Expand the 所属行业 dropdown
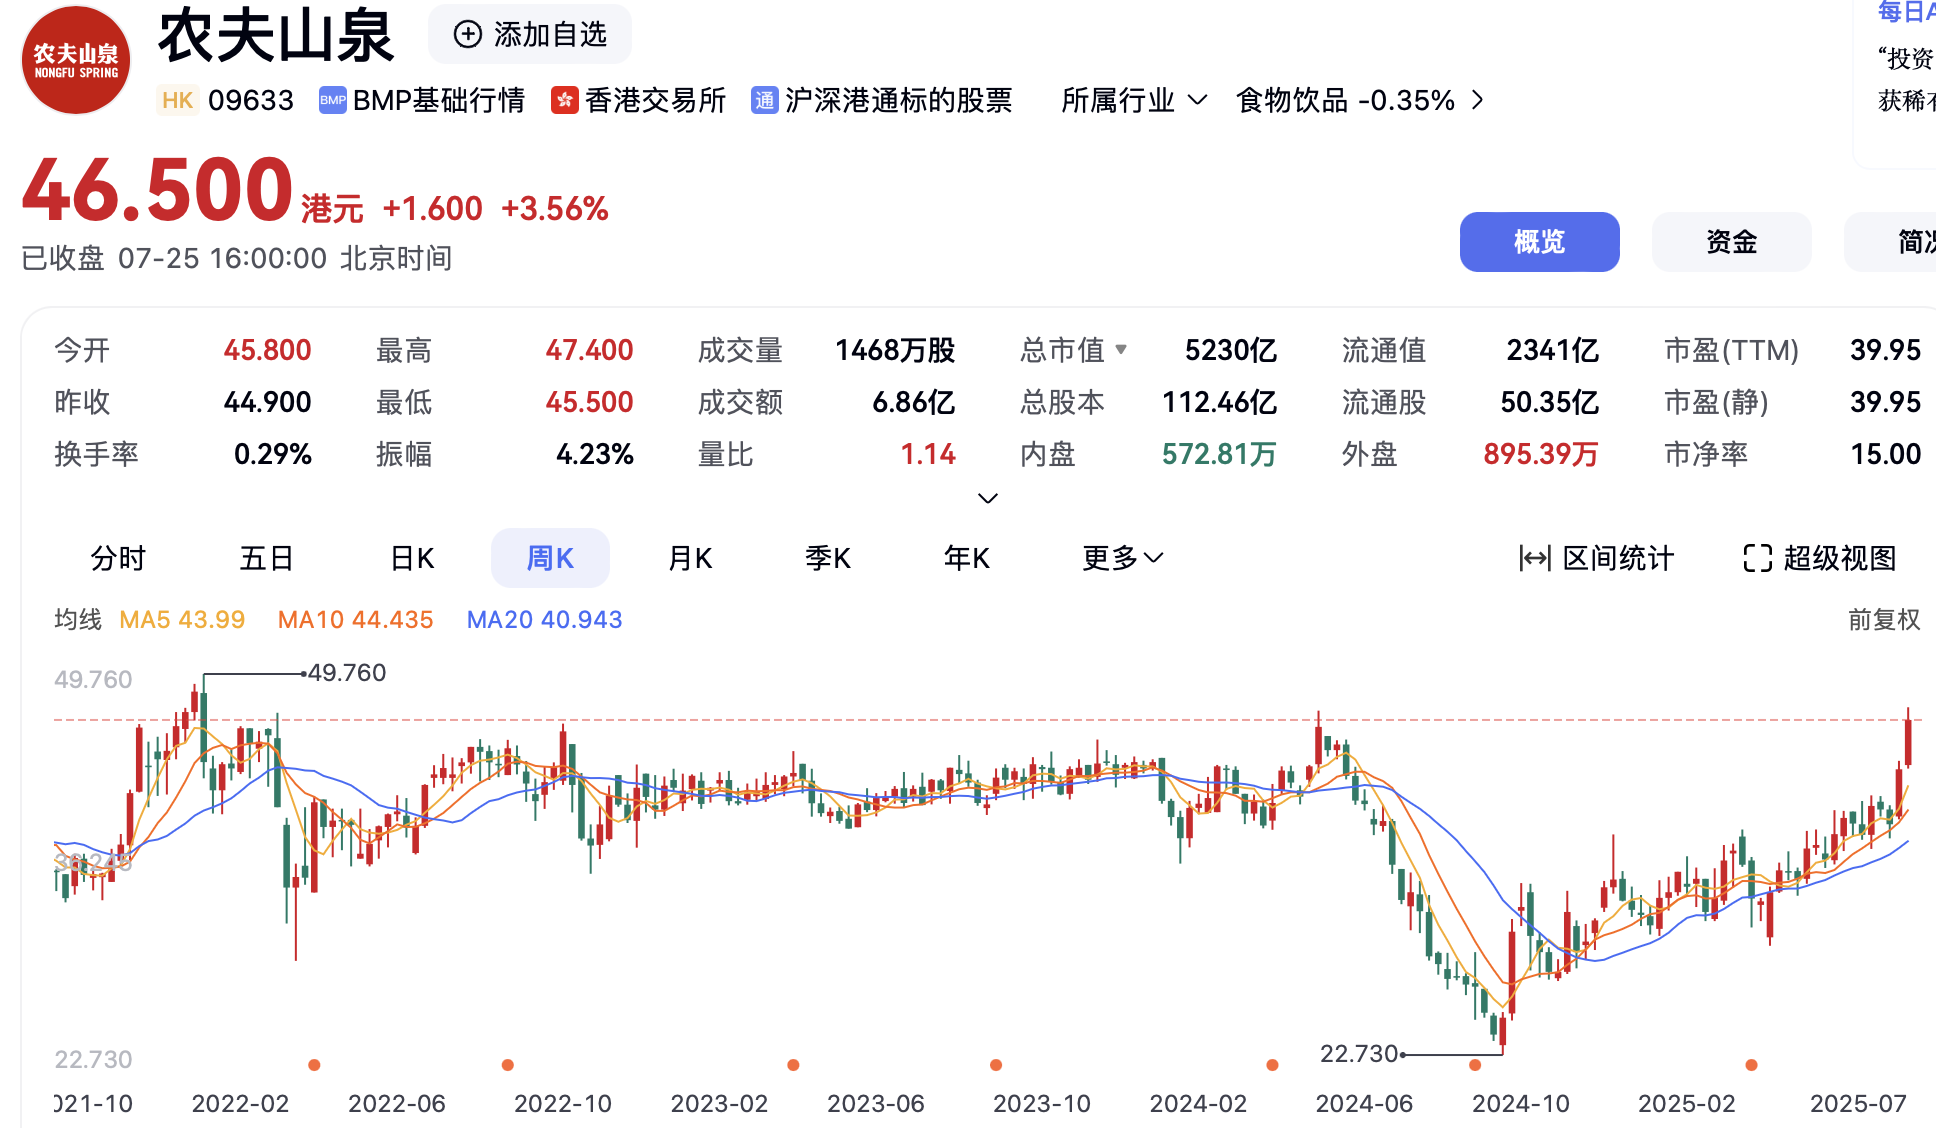 tap(1134, 100)
